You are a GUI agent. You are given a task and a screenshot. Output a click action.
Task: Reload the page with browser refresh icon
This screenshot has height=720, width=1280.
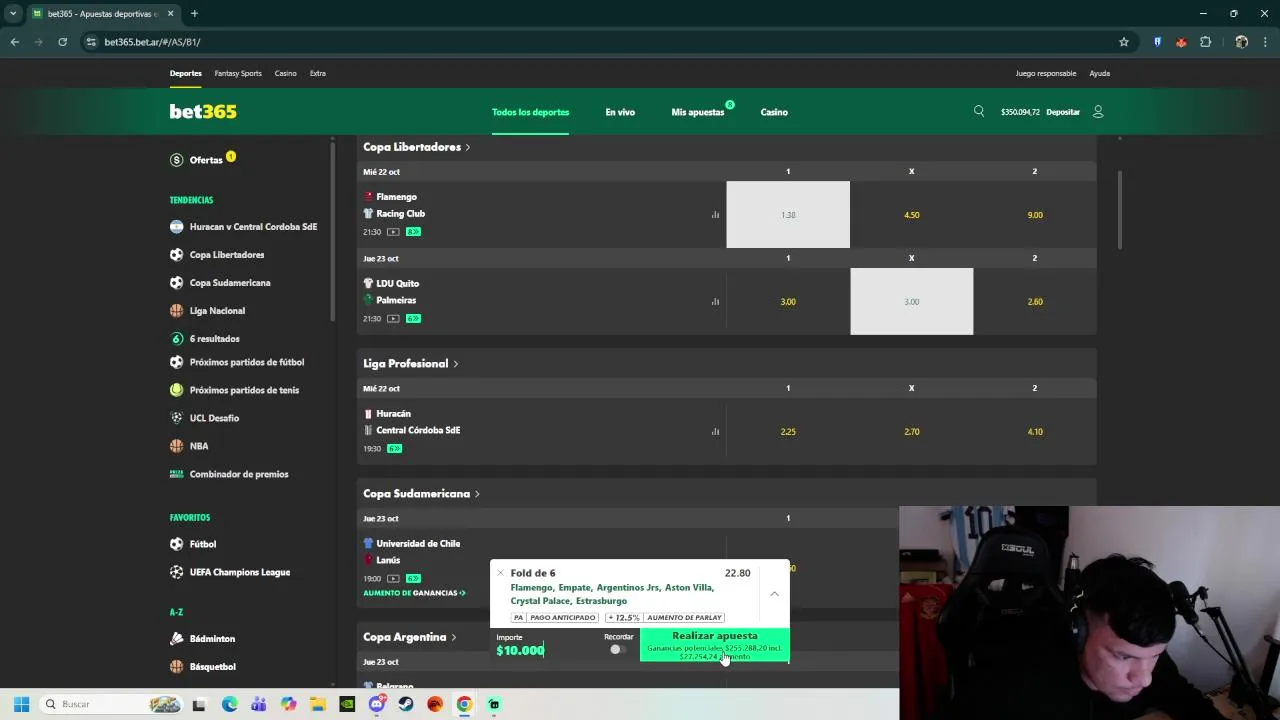tap(62, 42)
